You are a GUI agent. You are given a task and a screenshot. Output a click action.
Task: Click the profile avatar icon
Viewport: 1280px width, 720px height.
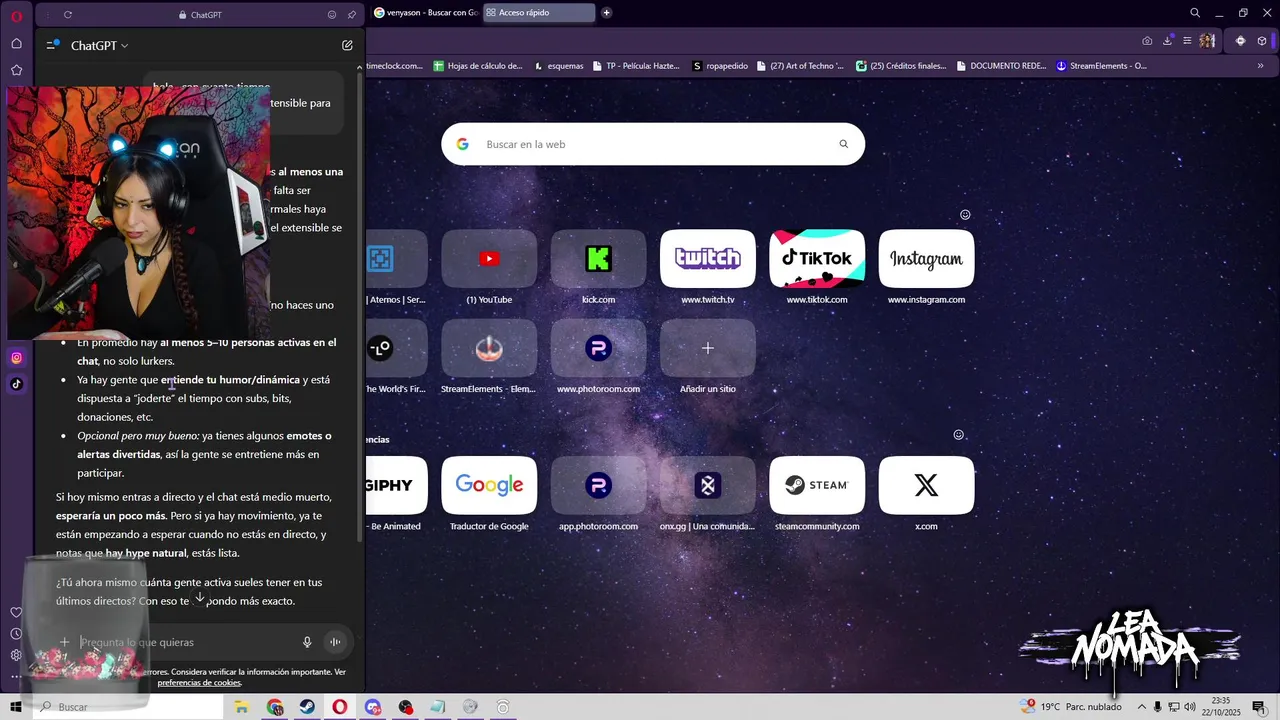point(1207,41)
